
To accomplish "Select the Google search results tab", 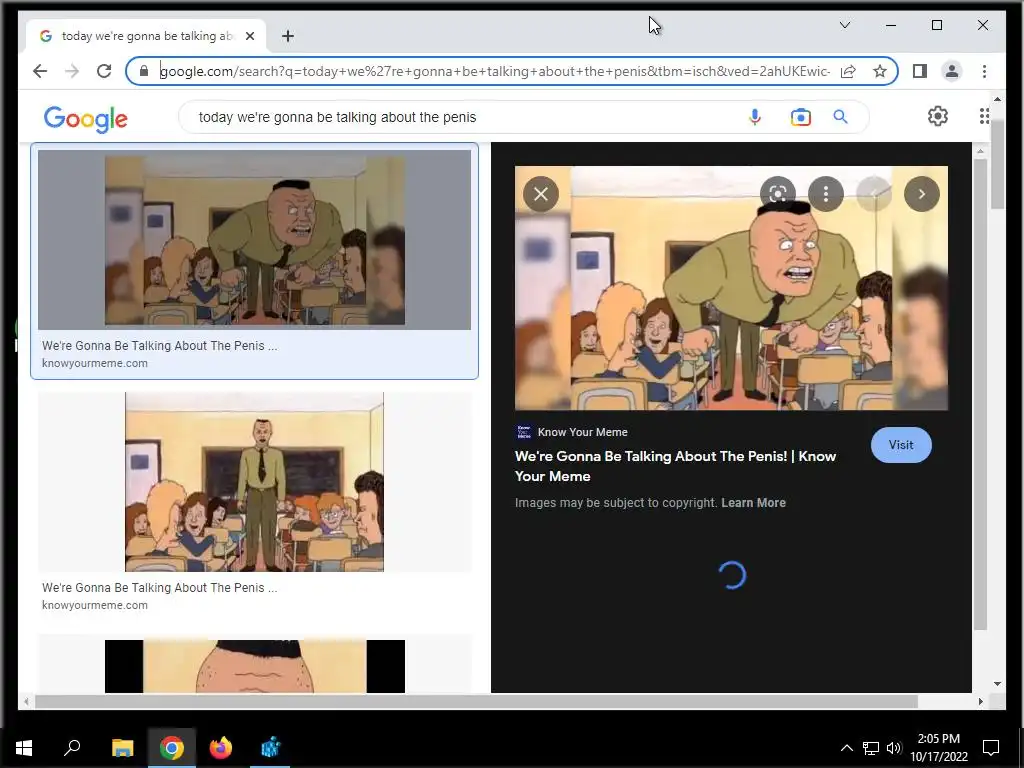I will coord(146,36).
